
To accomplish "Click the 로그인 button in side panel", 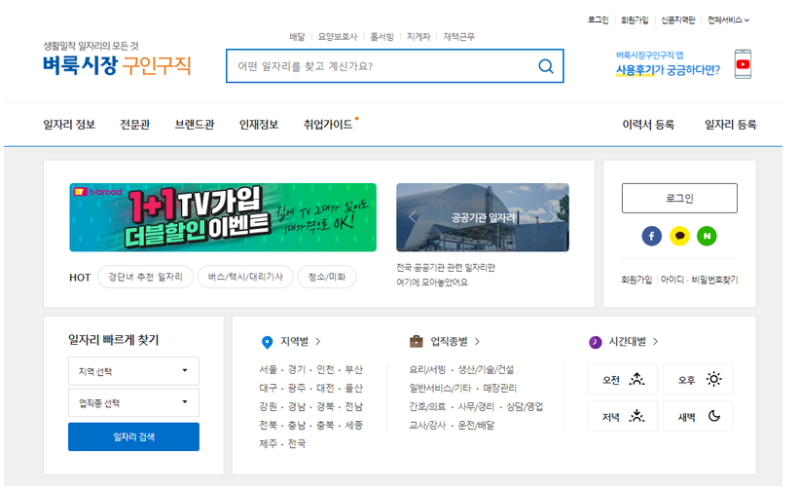I will [680, 198].
